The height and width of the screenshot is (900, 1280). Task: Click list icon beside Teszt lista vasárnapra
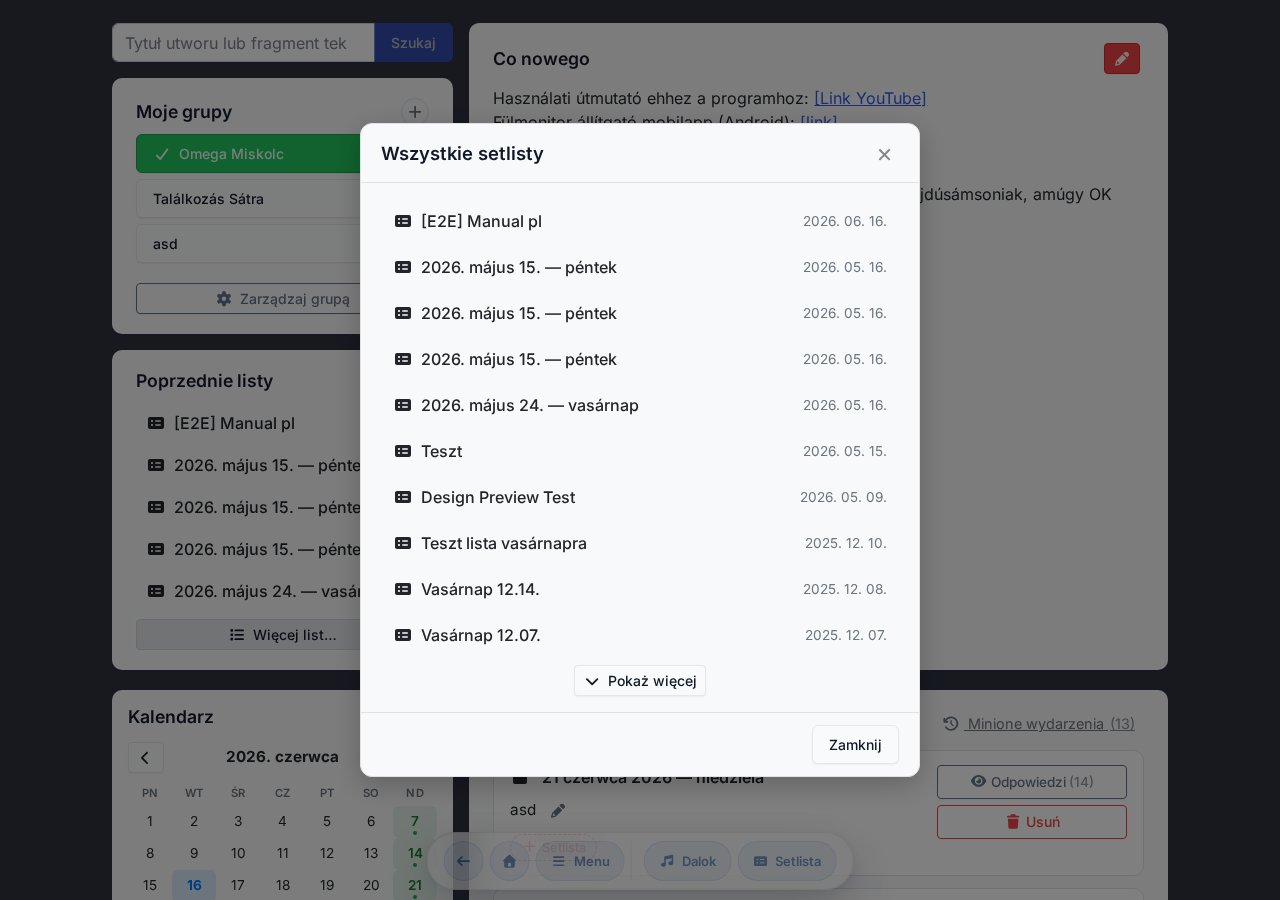[403, 543]
